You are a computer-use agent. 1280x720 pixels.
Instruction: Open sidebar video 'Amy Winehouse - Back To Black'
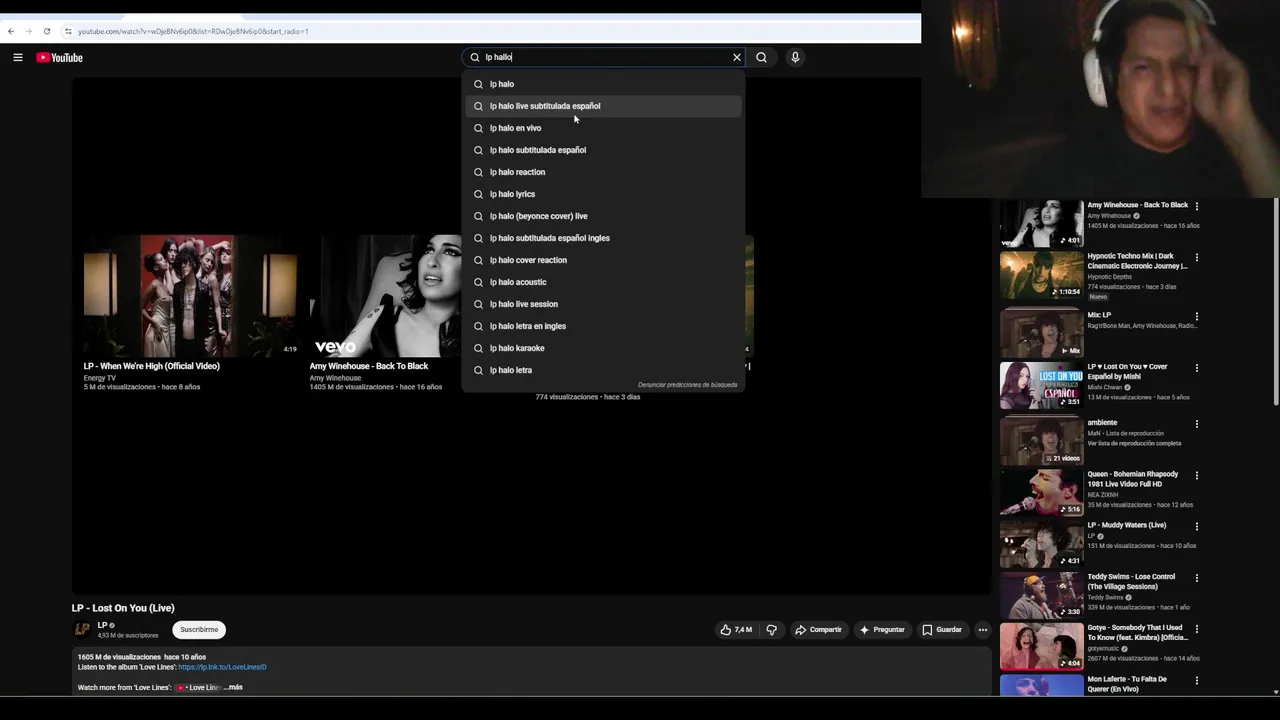[x=1040, y=223]
